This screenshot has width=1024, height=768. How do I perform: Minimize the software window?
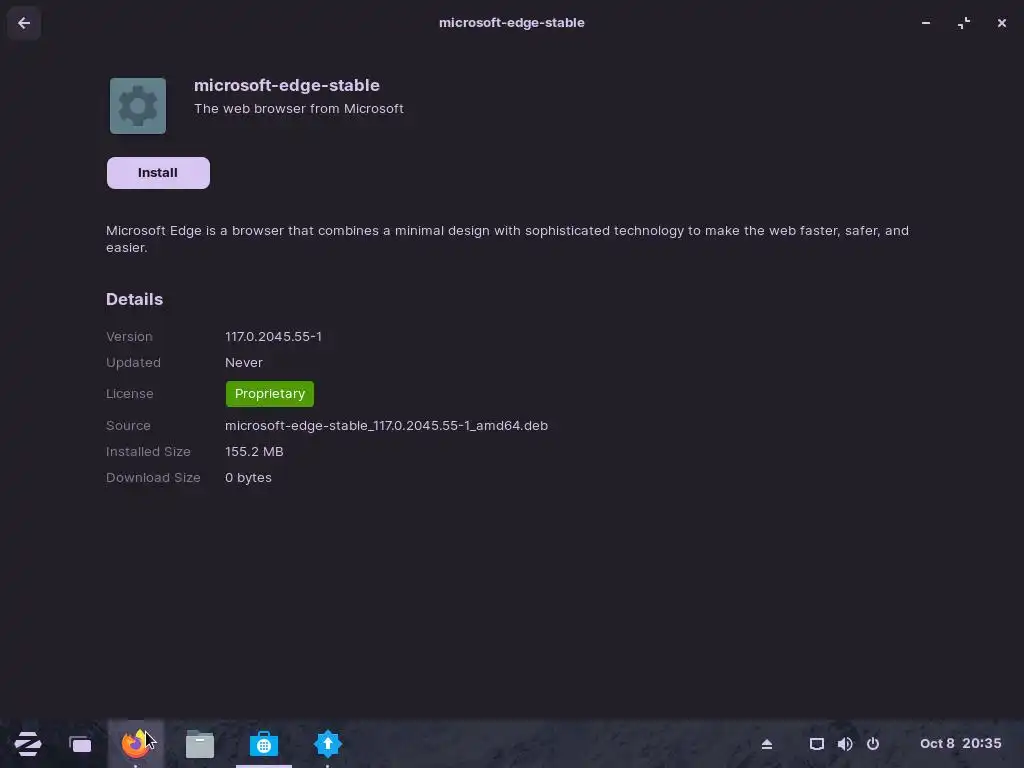coord(926,23)
